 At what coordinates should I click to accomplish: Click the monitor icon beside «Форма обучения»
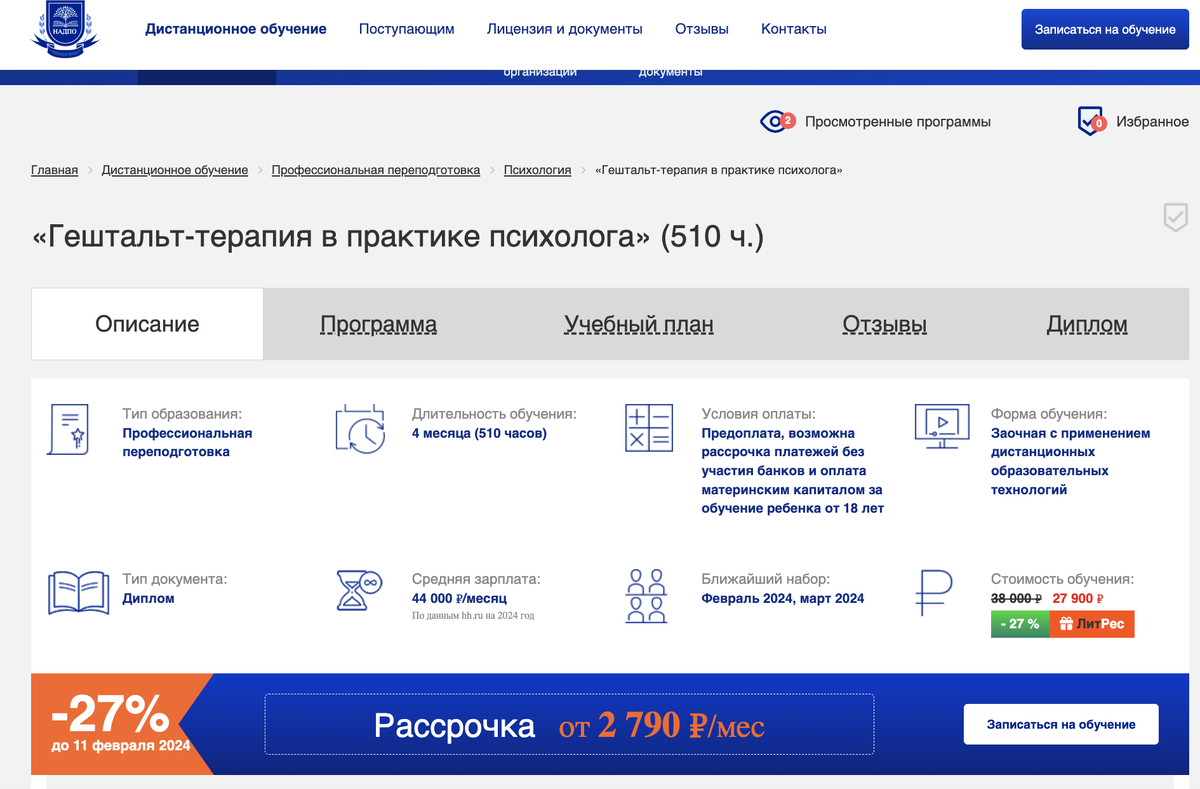pyautogui.click(x=940, y=428)
